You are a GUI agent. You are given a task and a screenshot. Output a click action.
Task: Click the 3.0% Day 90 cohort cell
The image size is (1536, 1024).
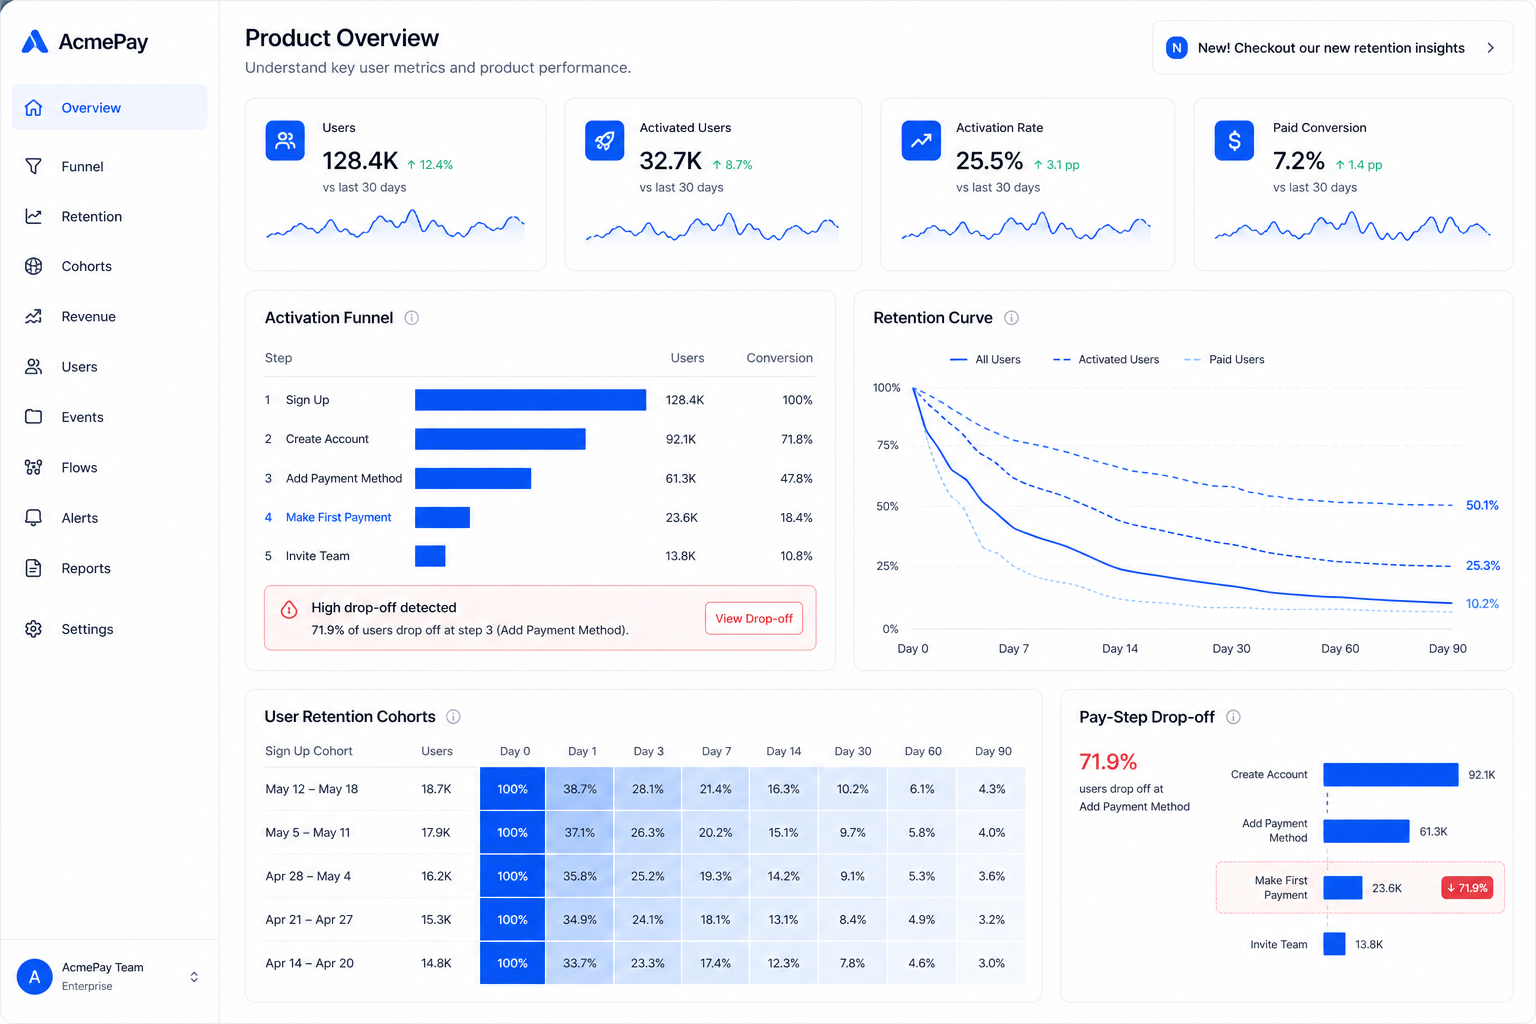tap(992, 963)
